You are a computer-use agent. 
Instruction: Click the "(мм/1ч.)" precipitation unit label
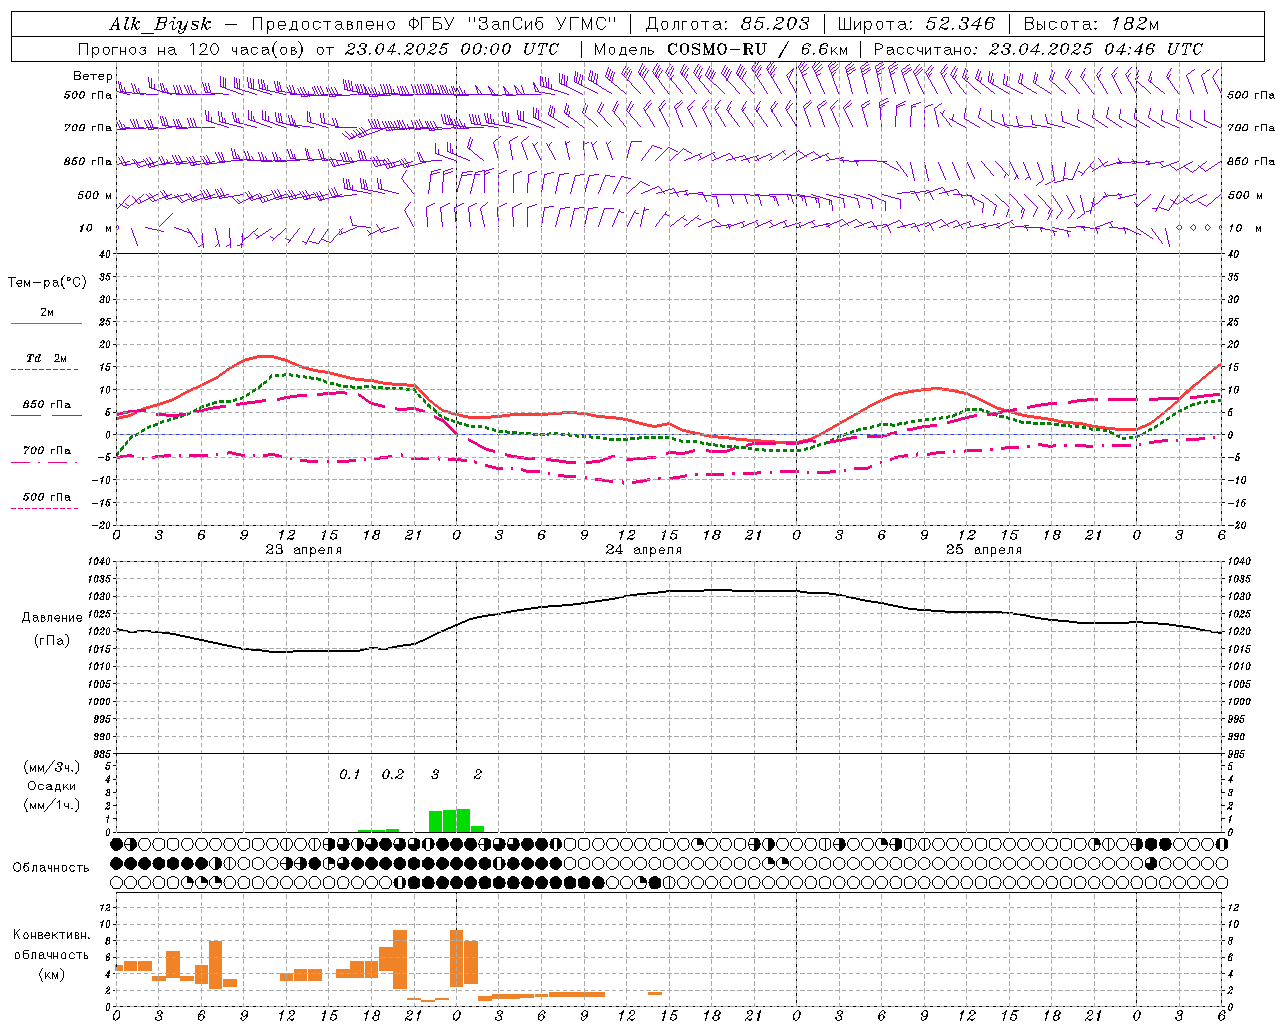point(51,805)
